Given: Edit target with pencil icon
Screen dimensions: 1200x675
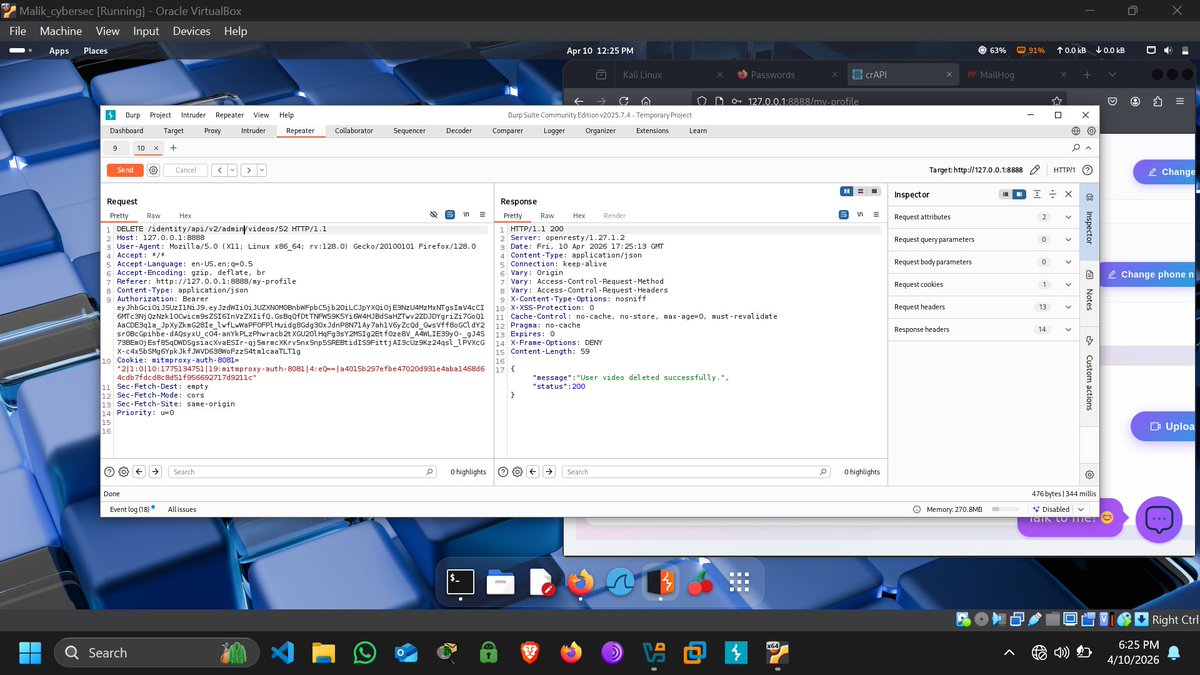Looking at the screenshot, I should point(1035,170).
